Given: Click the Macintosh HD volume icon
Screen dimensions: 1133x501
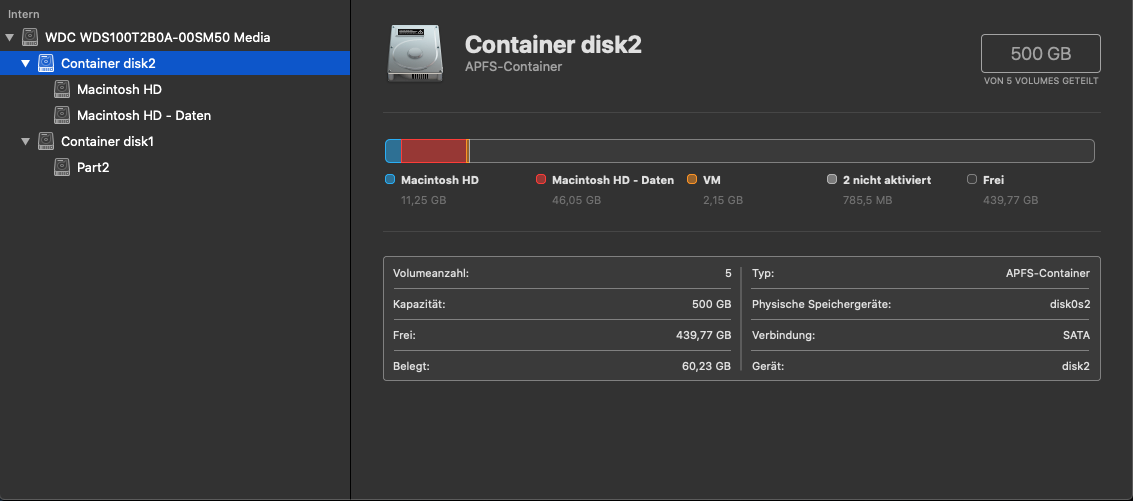Looking at the screenshot, I should (x=62, y=89).
